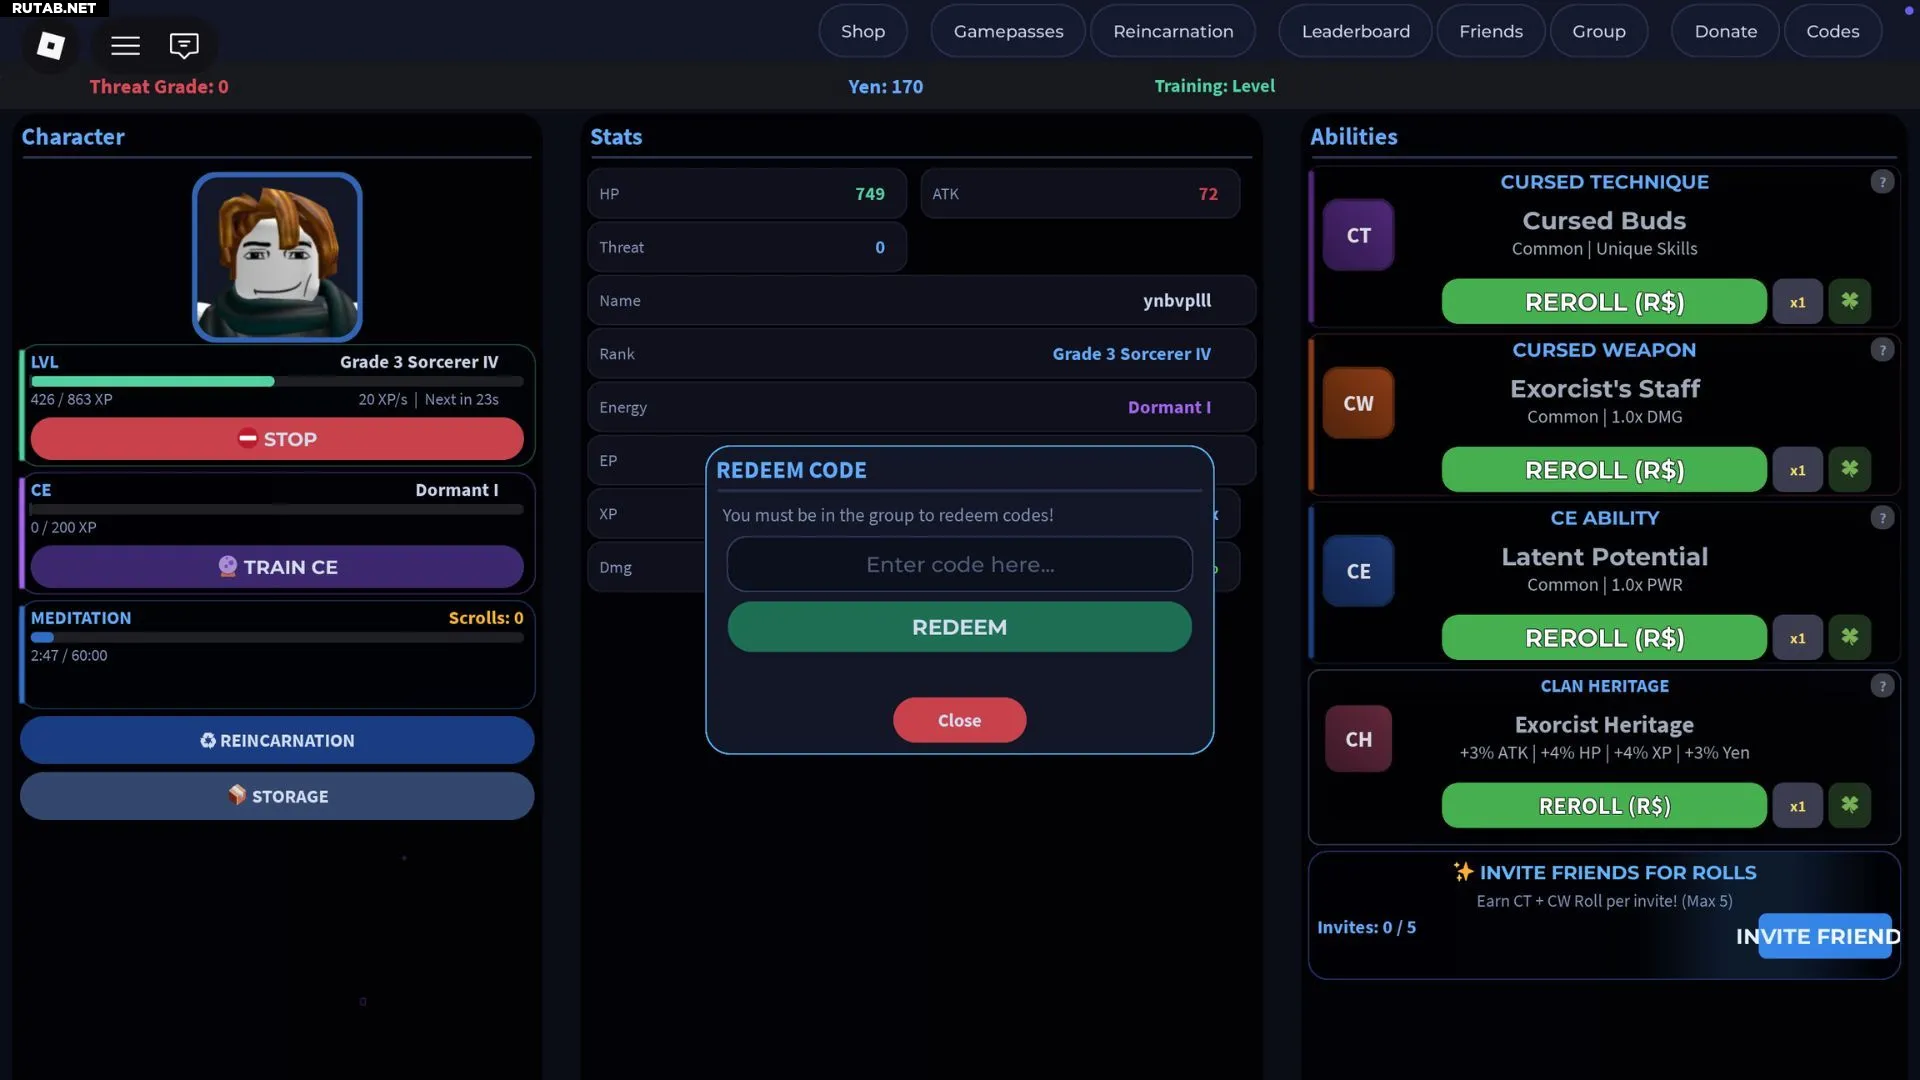Click the CT cursed technique badge icon

(1358, 235)
